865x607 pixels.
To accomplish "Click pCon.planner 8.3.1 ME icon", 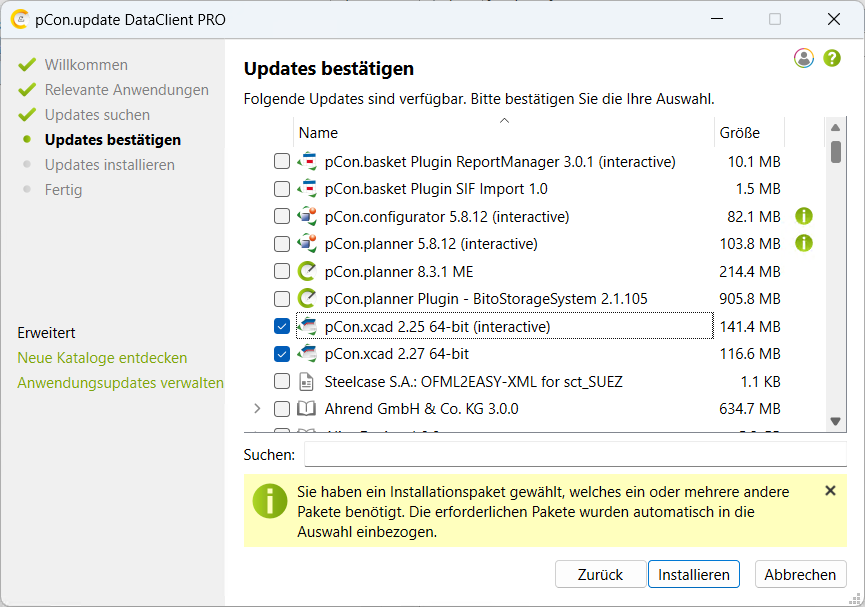I will 307,271.
